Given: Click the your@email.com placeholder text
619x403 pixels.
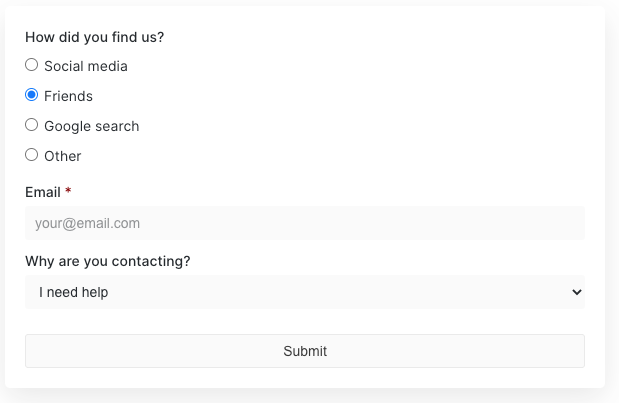Looking at the screenshot, I should [x=87, y=223].
